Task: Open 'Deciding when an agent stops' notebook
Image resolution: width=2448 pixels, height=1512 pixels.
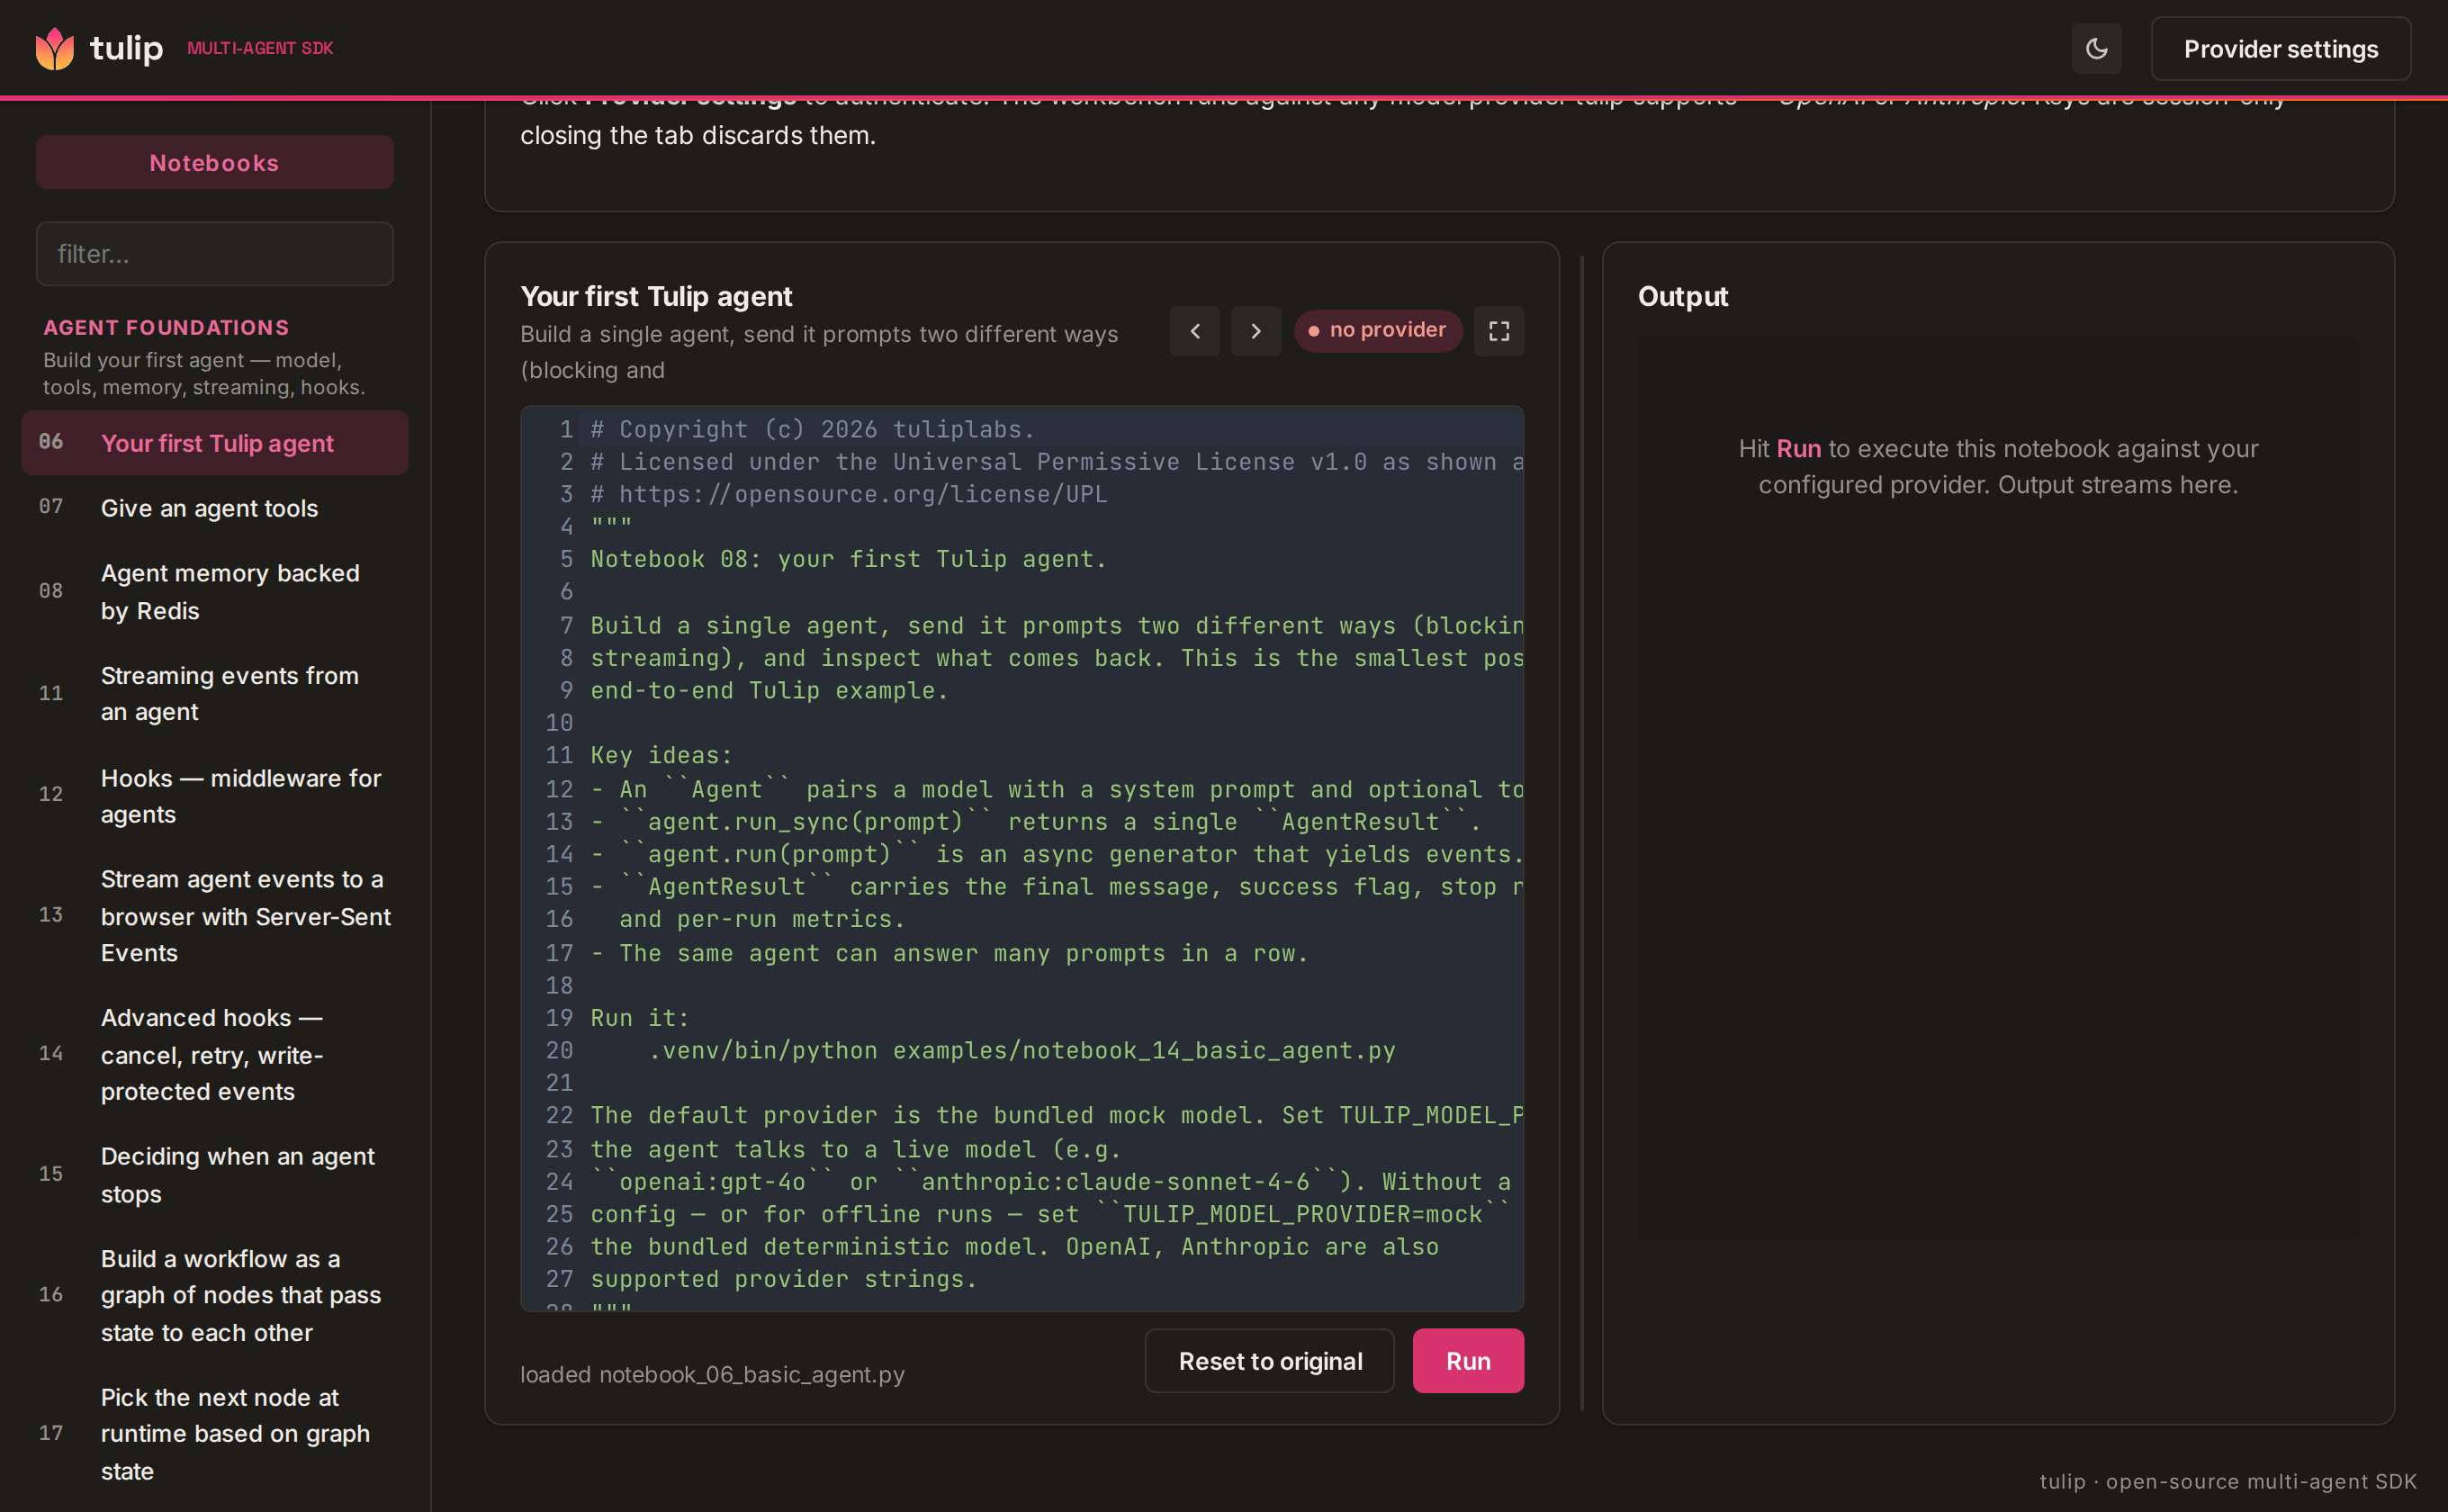Action: [x=214, y=1174]
